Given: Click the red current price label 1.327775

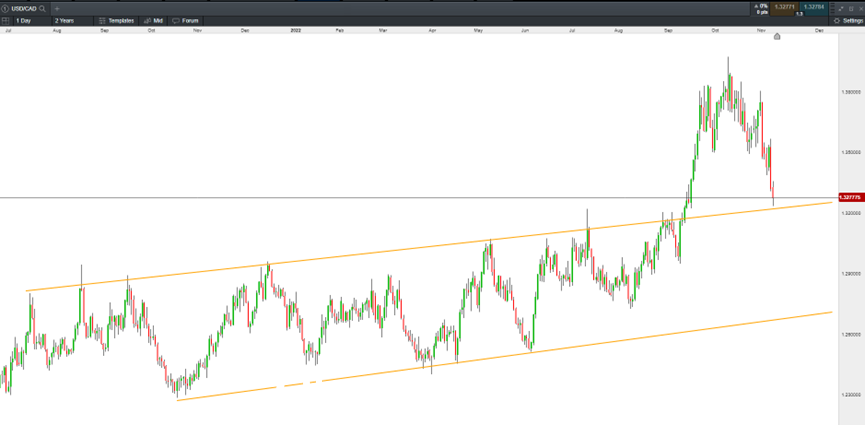Looking at the screenshot, I should click(851, 197).
